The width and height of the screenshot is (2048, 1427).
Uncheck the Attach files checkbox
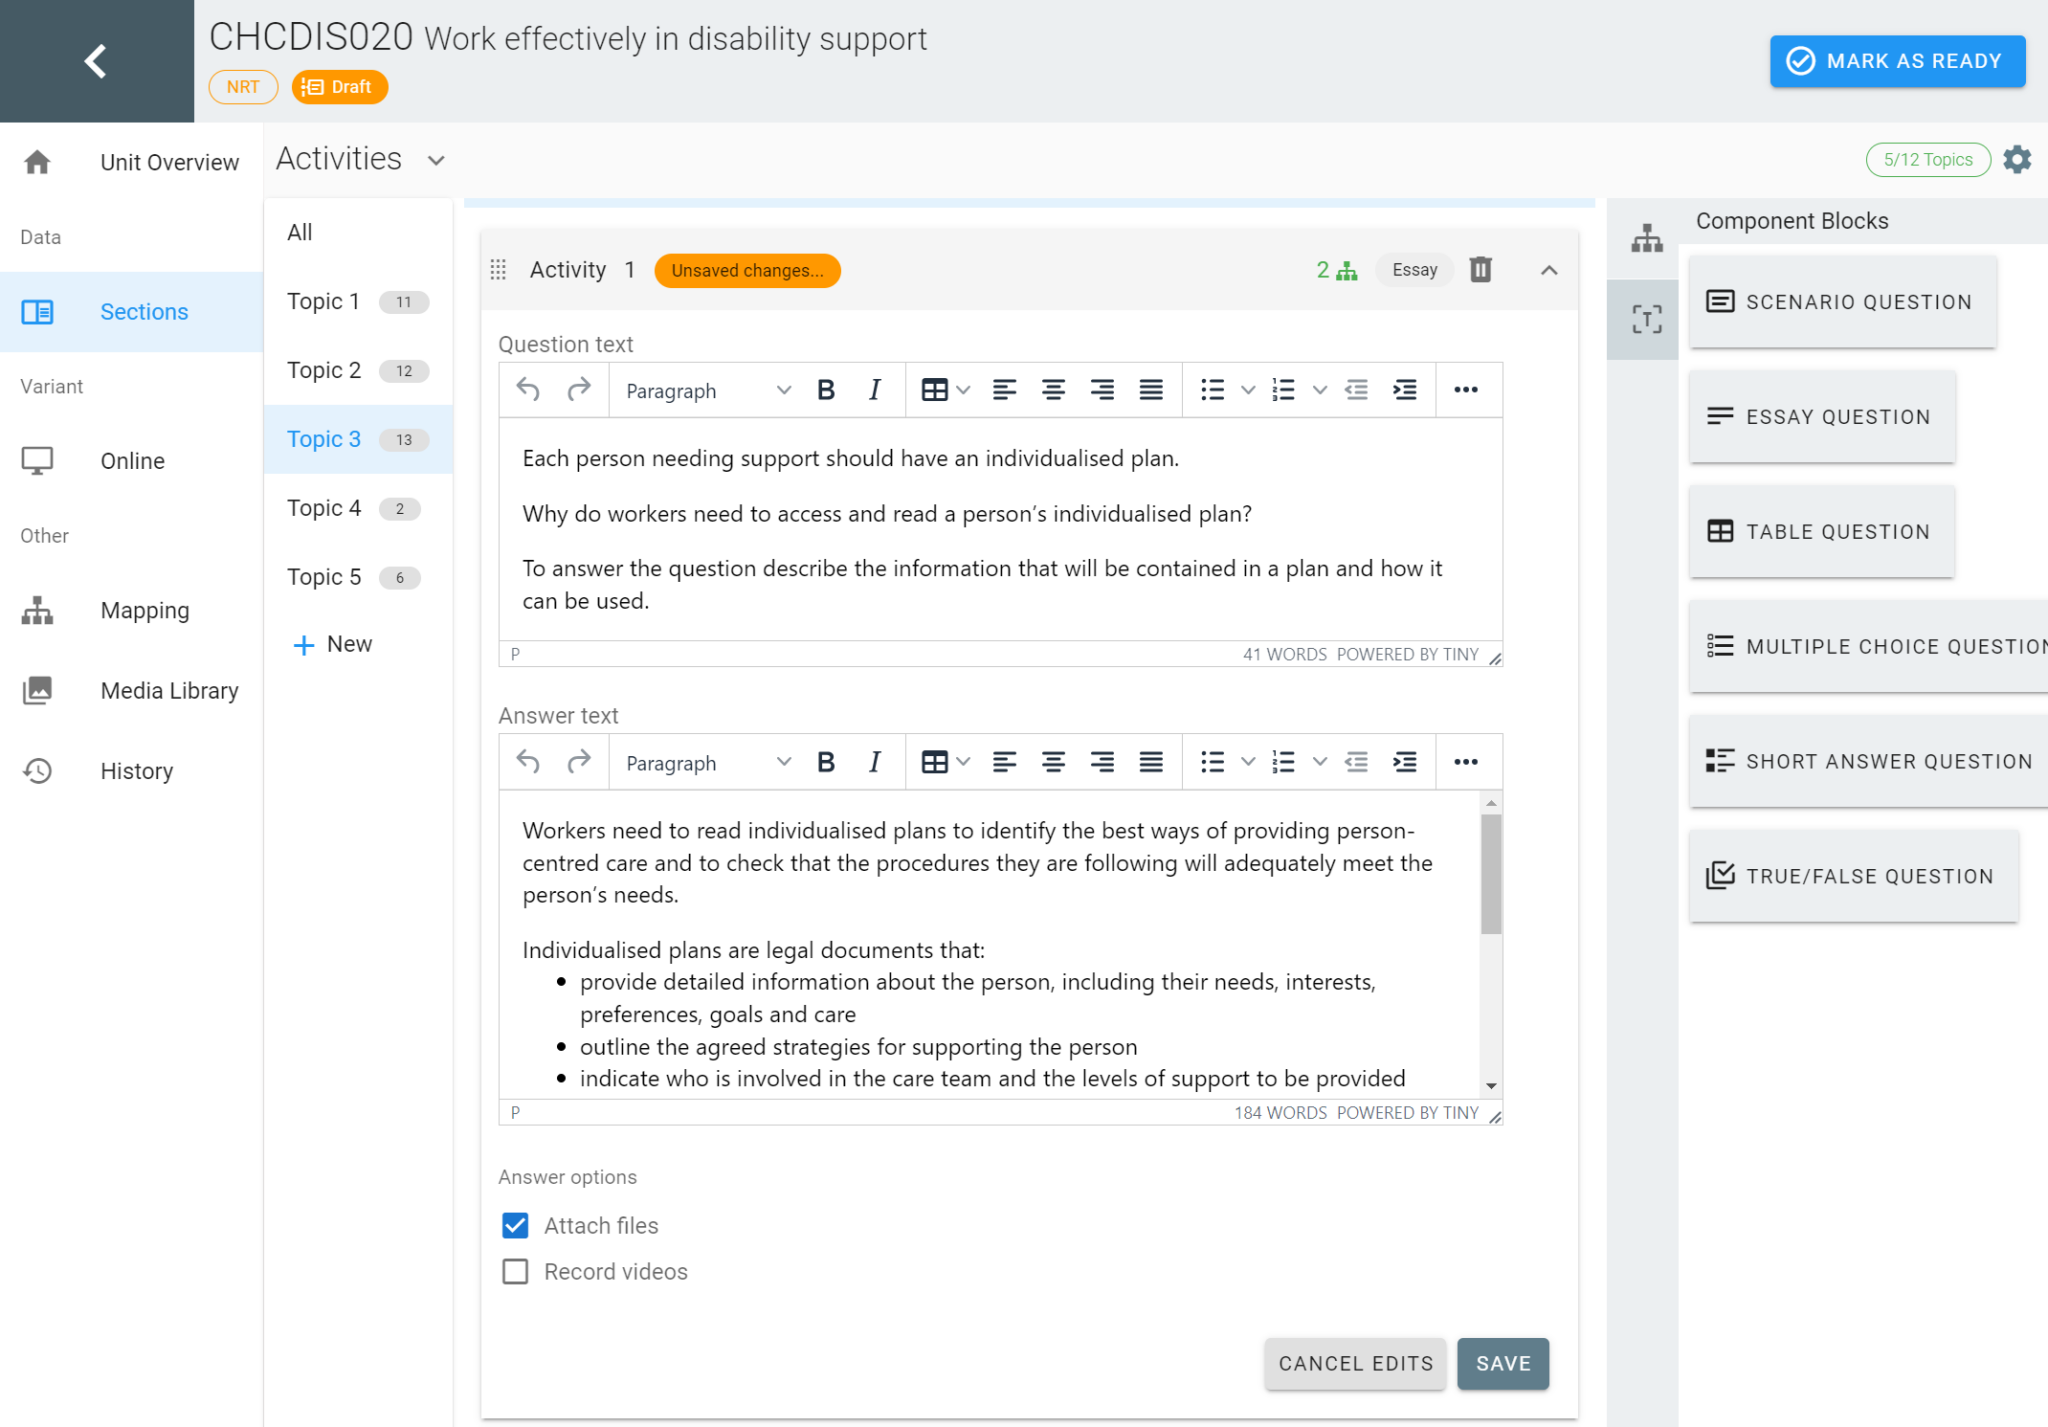[515, 1226]
